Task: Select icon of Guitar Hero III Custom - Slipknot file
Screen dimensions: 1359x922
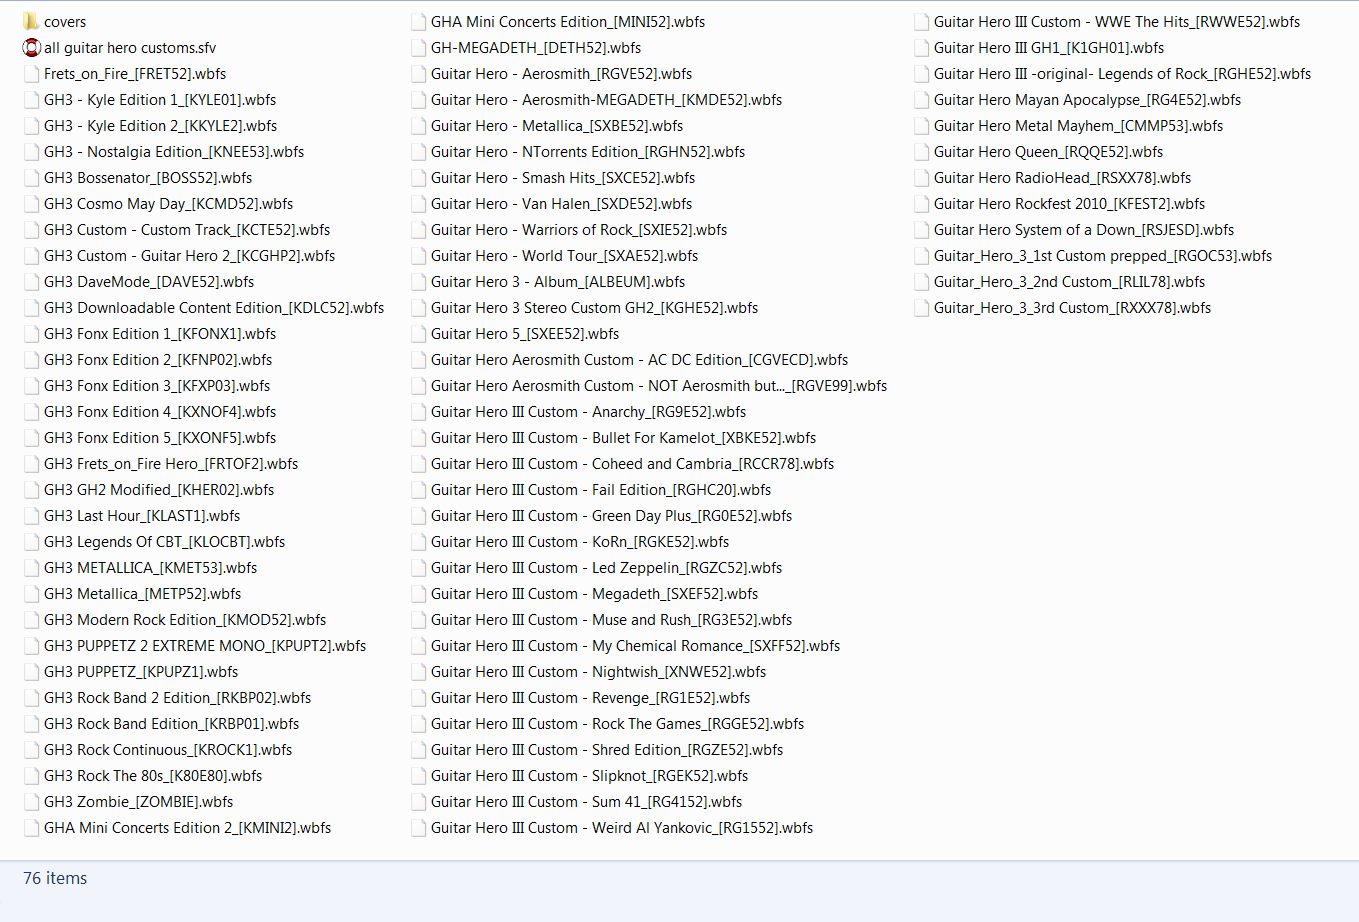Action: point(419,775)
